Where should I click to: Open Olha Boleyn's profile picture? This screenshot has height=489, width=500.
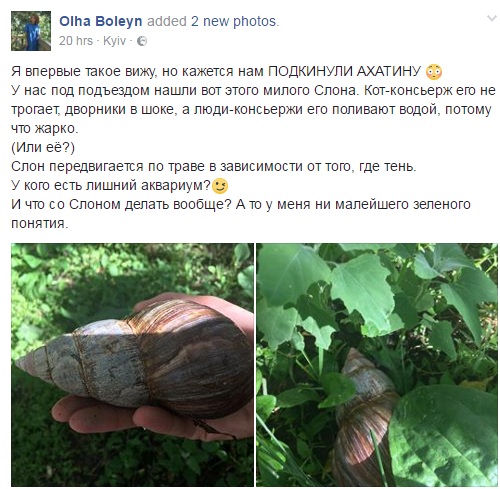(31, 31)
